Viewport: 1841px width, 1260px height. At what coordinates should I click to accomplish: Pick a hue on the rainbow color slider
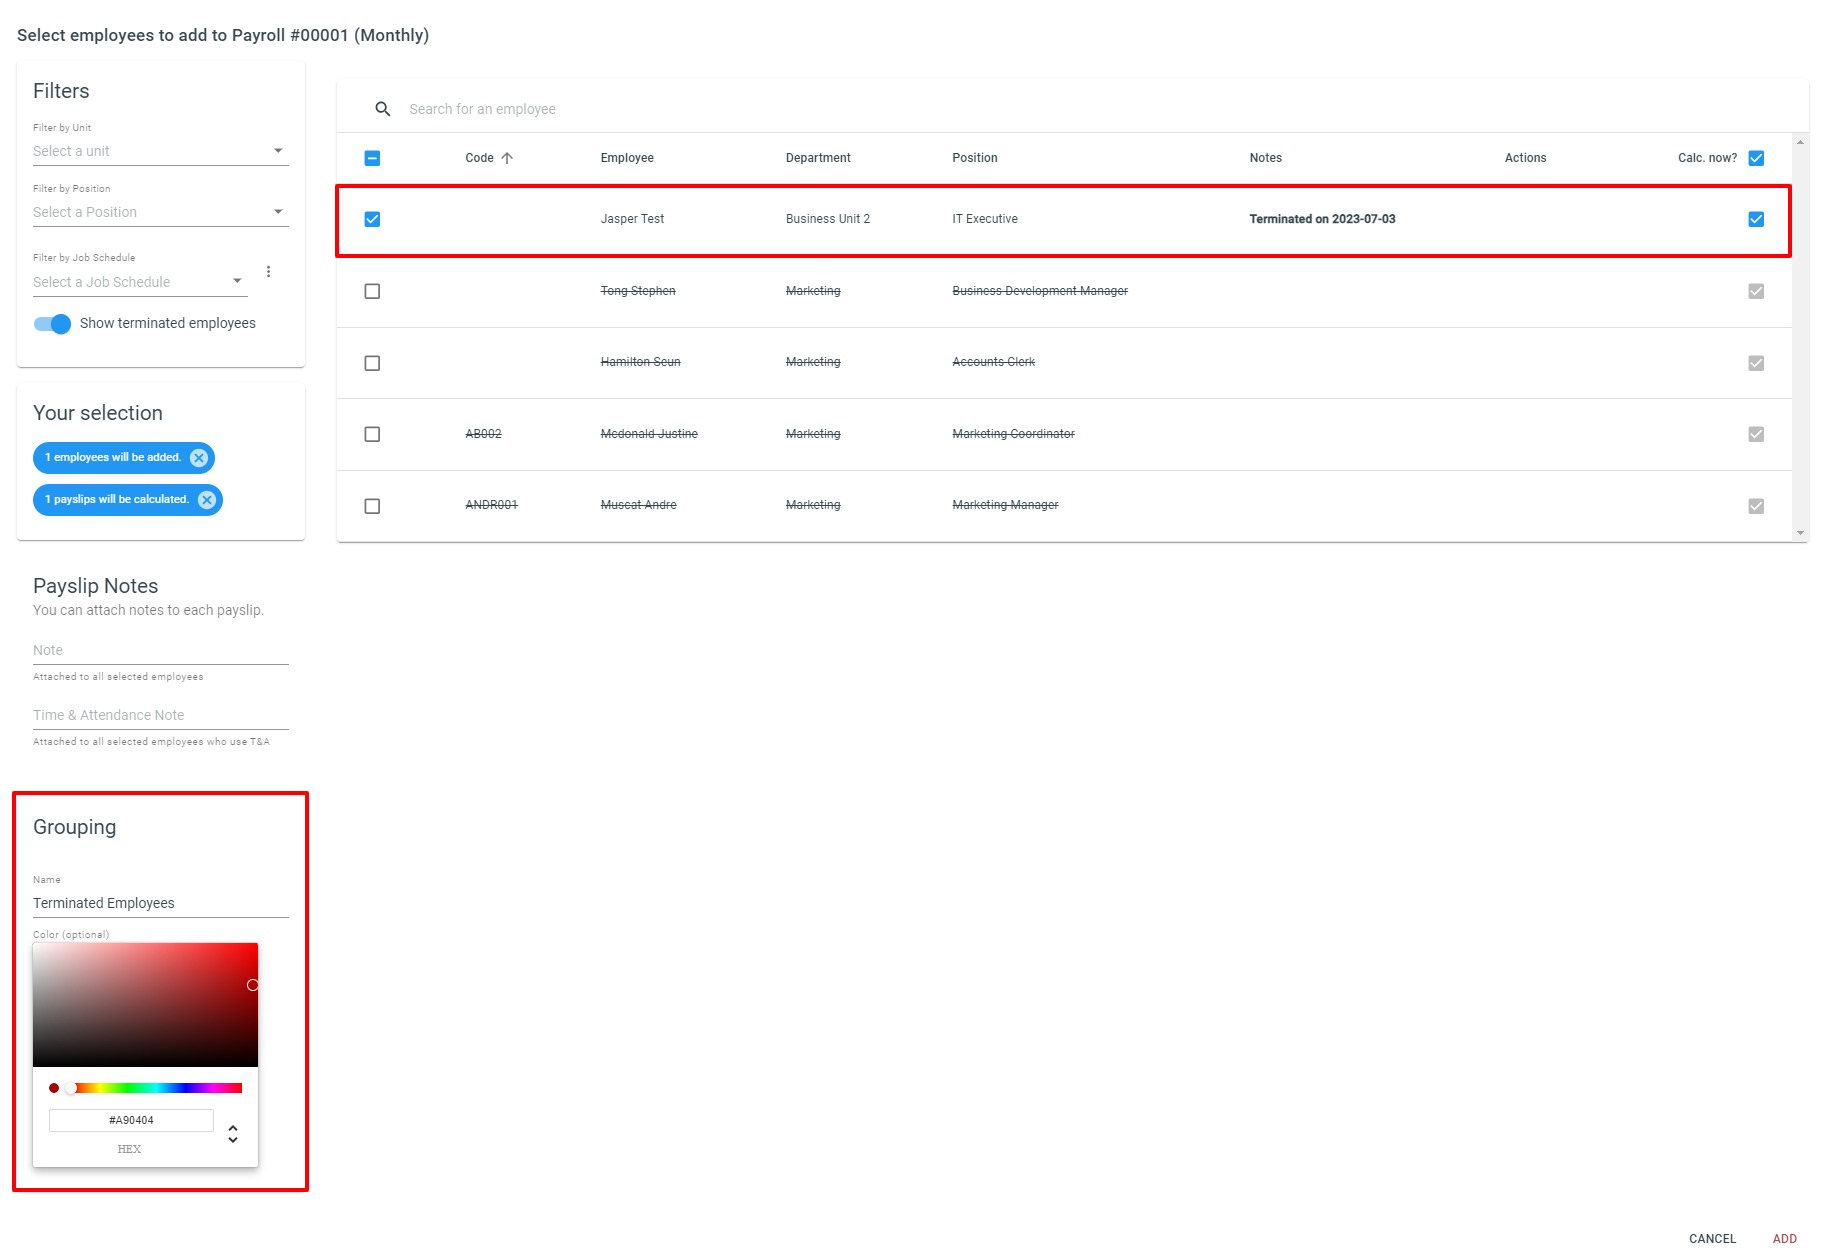150,1088
